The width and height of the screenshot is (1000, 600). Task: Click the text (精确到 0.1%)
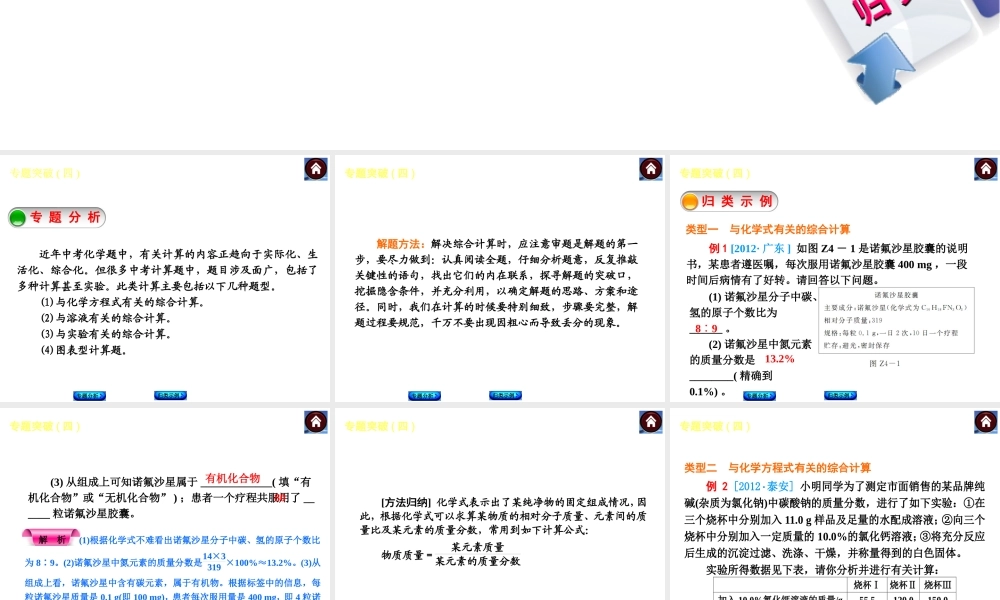tap(731, 383)
